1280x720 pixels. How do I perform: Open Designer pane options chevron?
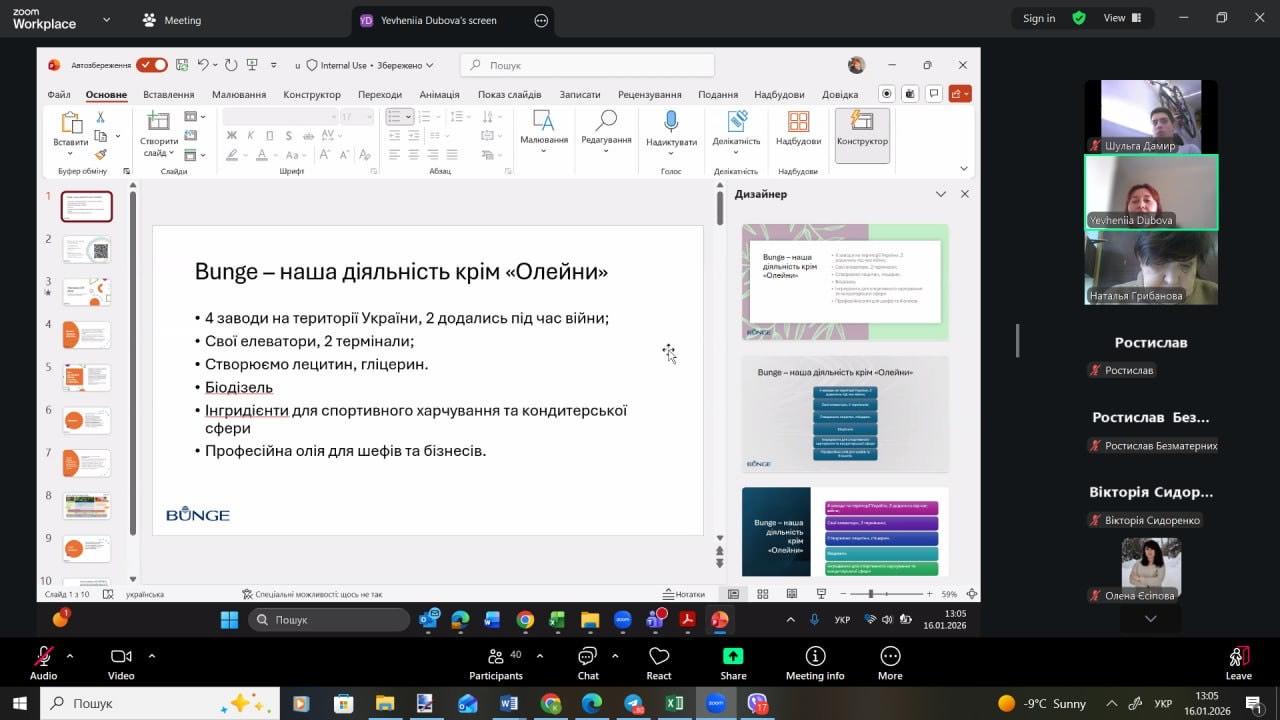[x=940, y=194]
